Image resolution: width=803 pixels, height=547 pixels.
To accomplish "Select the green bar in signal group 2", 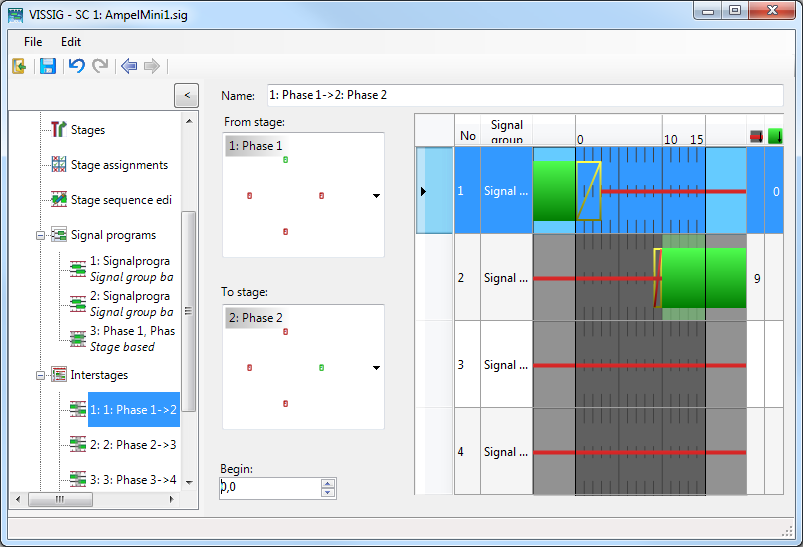I will [704, 278].
